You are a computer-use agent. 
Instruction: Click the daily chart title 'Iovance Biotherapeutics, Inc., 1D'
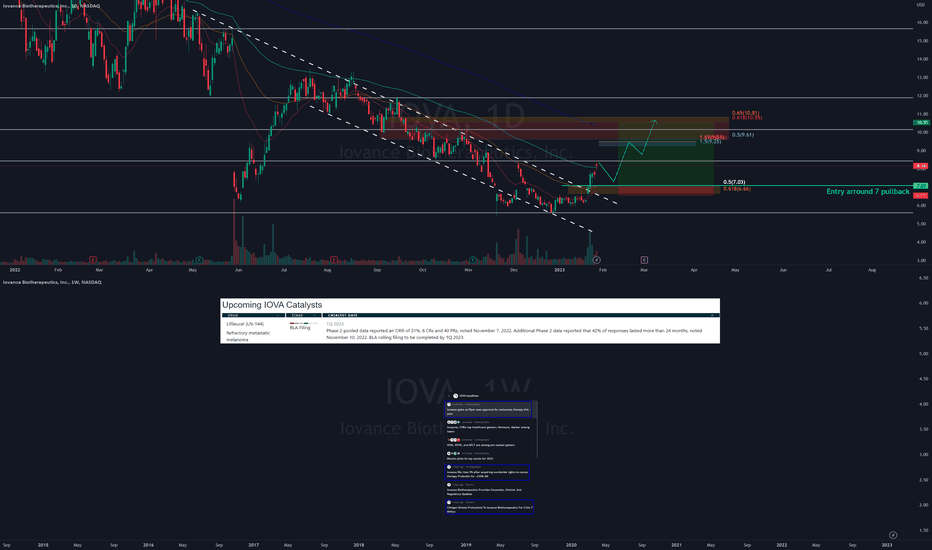(51, 6)
